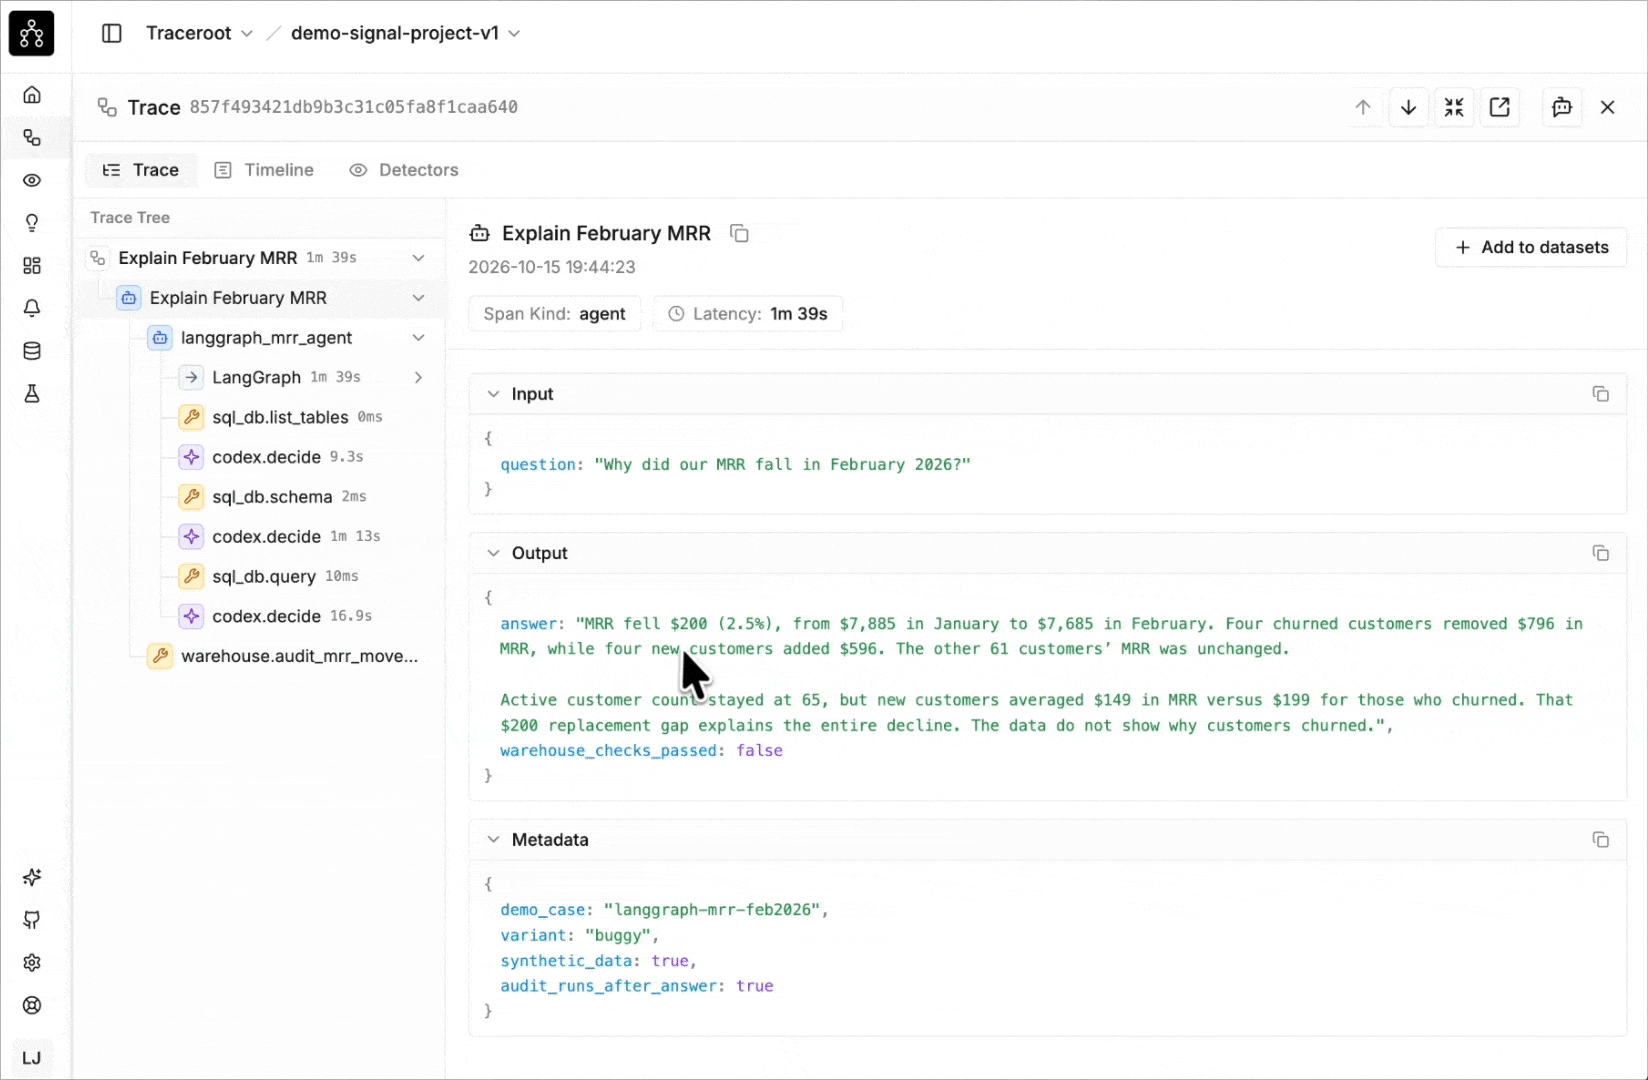Collapse the Metadata section

[x=493, y=840]
